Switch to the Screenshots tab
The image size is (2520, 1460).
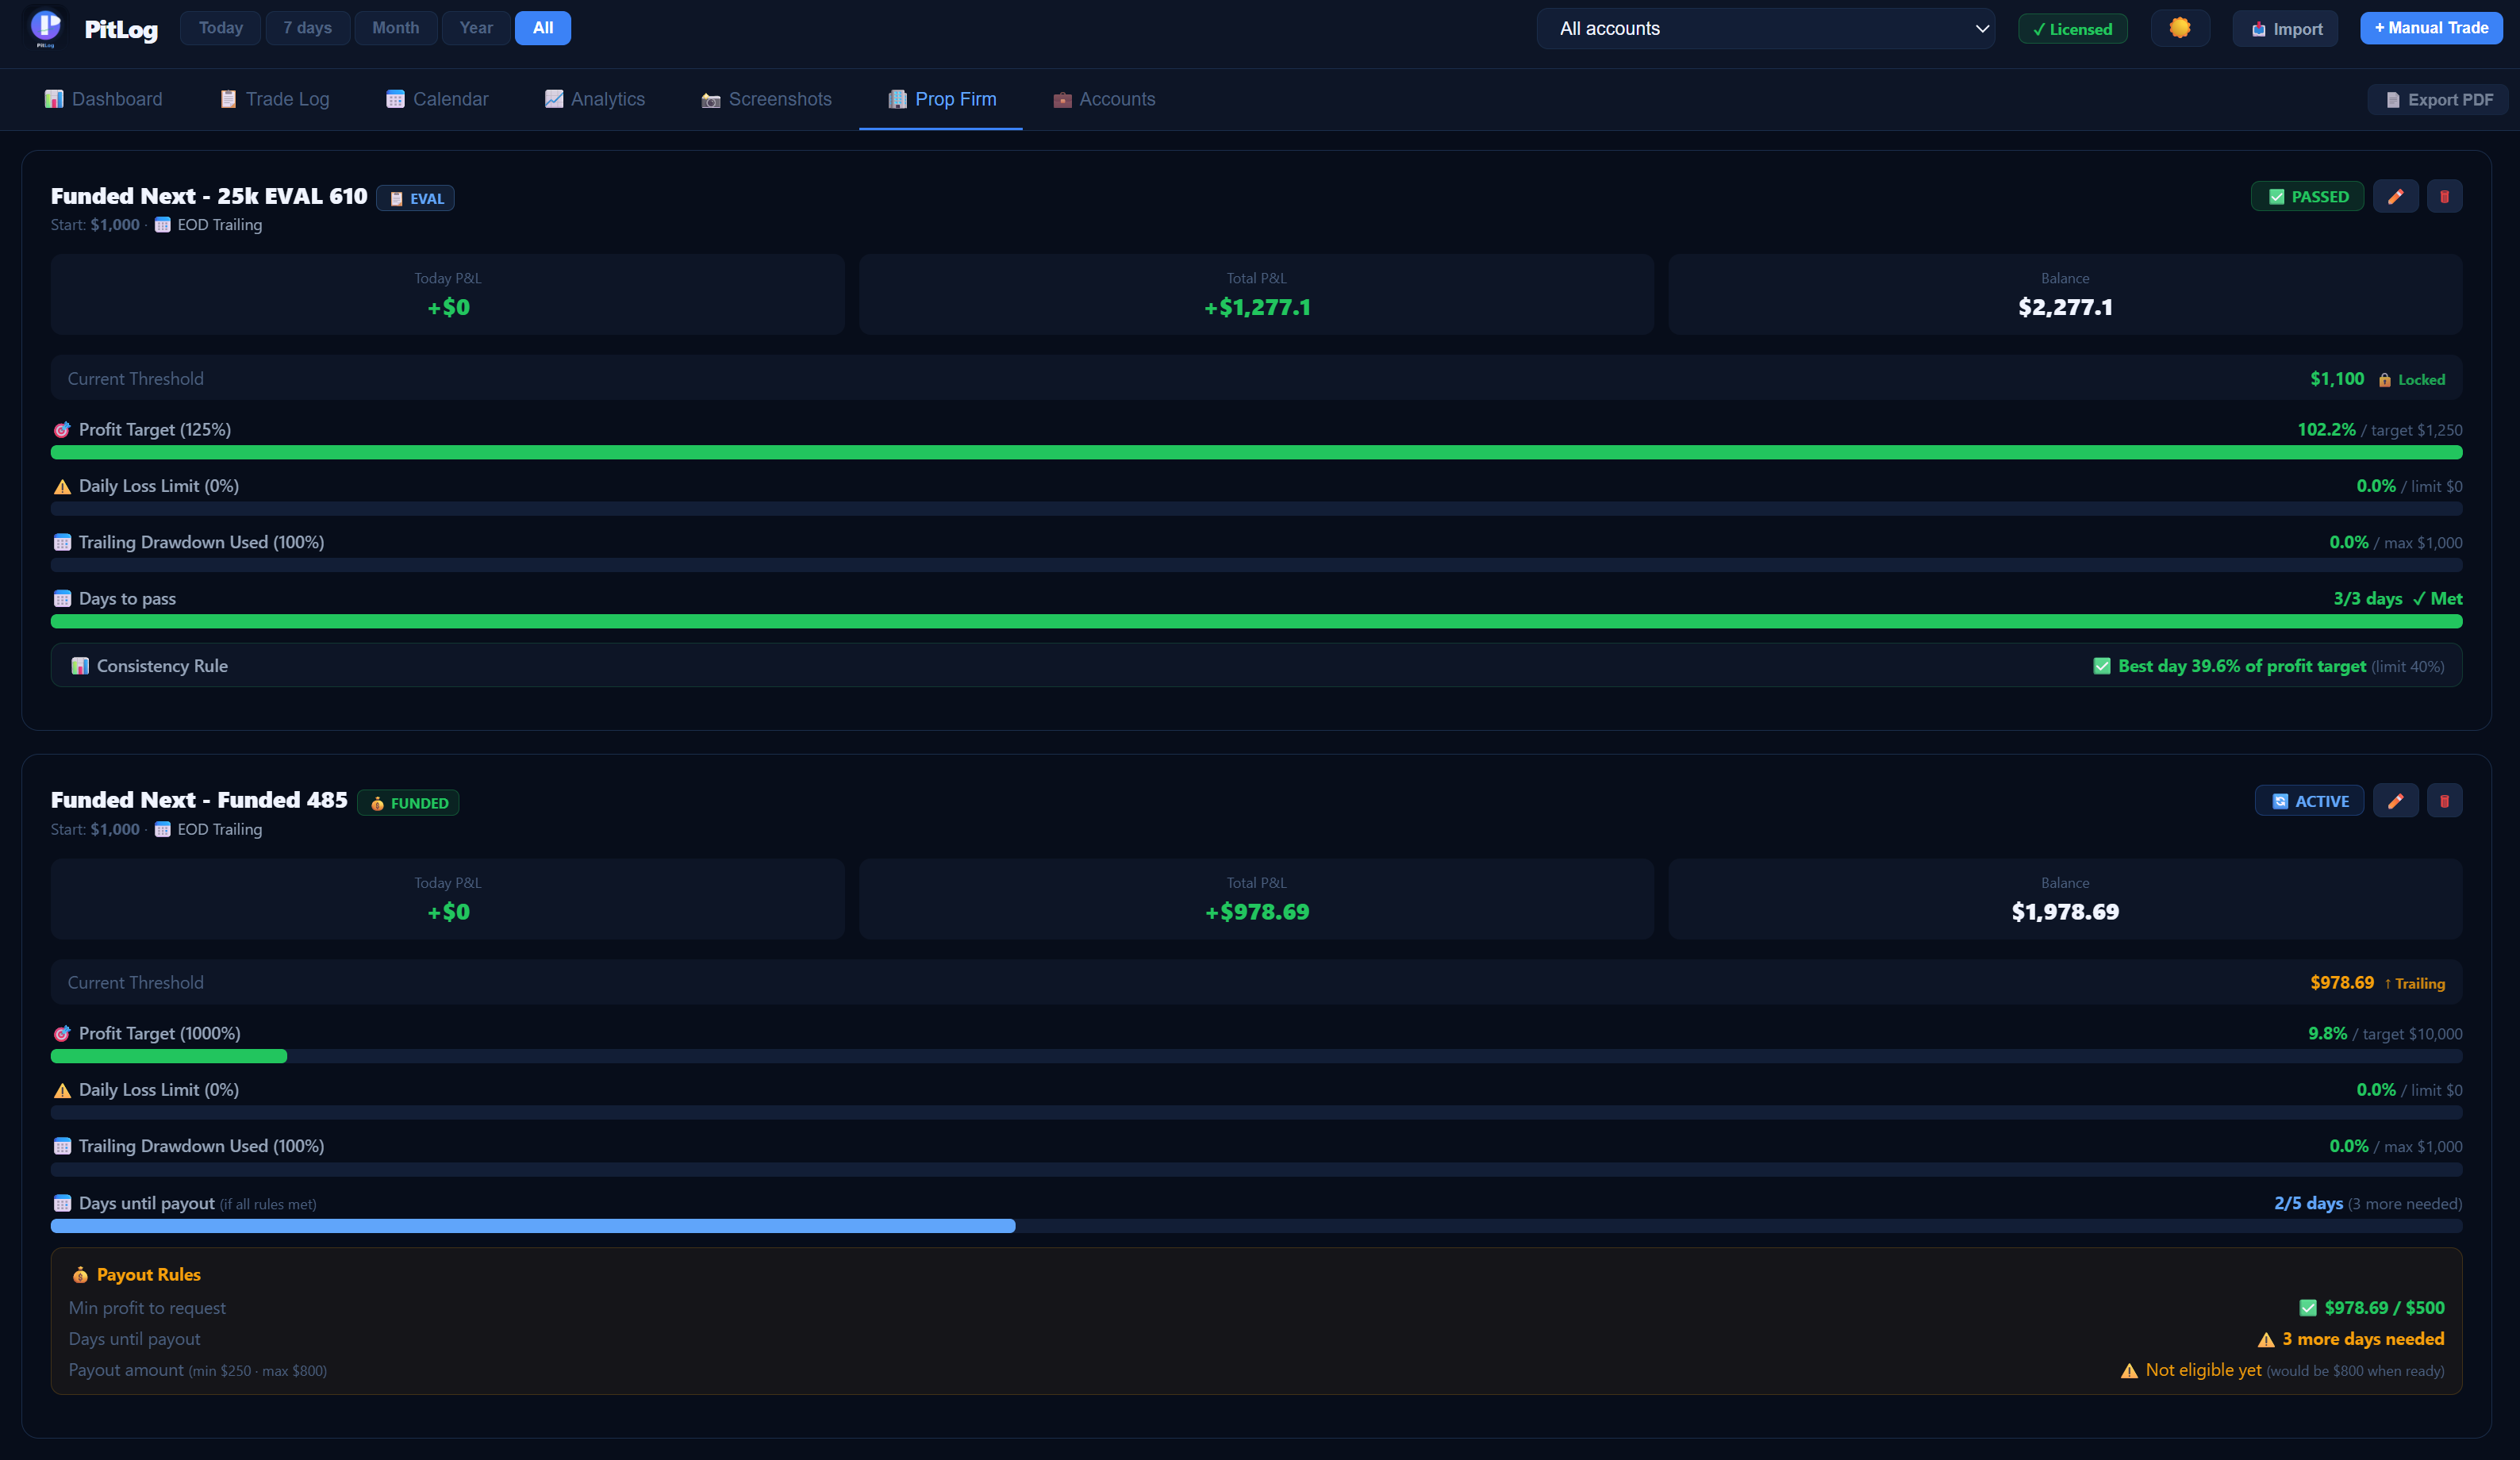[x=767, y=99]
